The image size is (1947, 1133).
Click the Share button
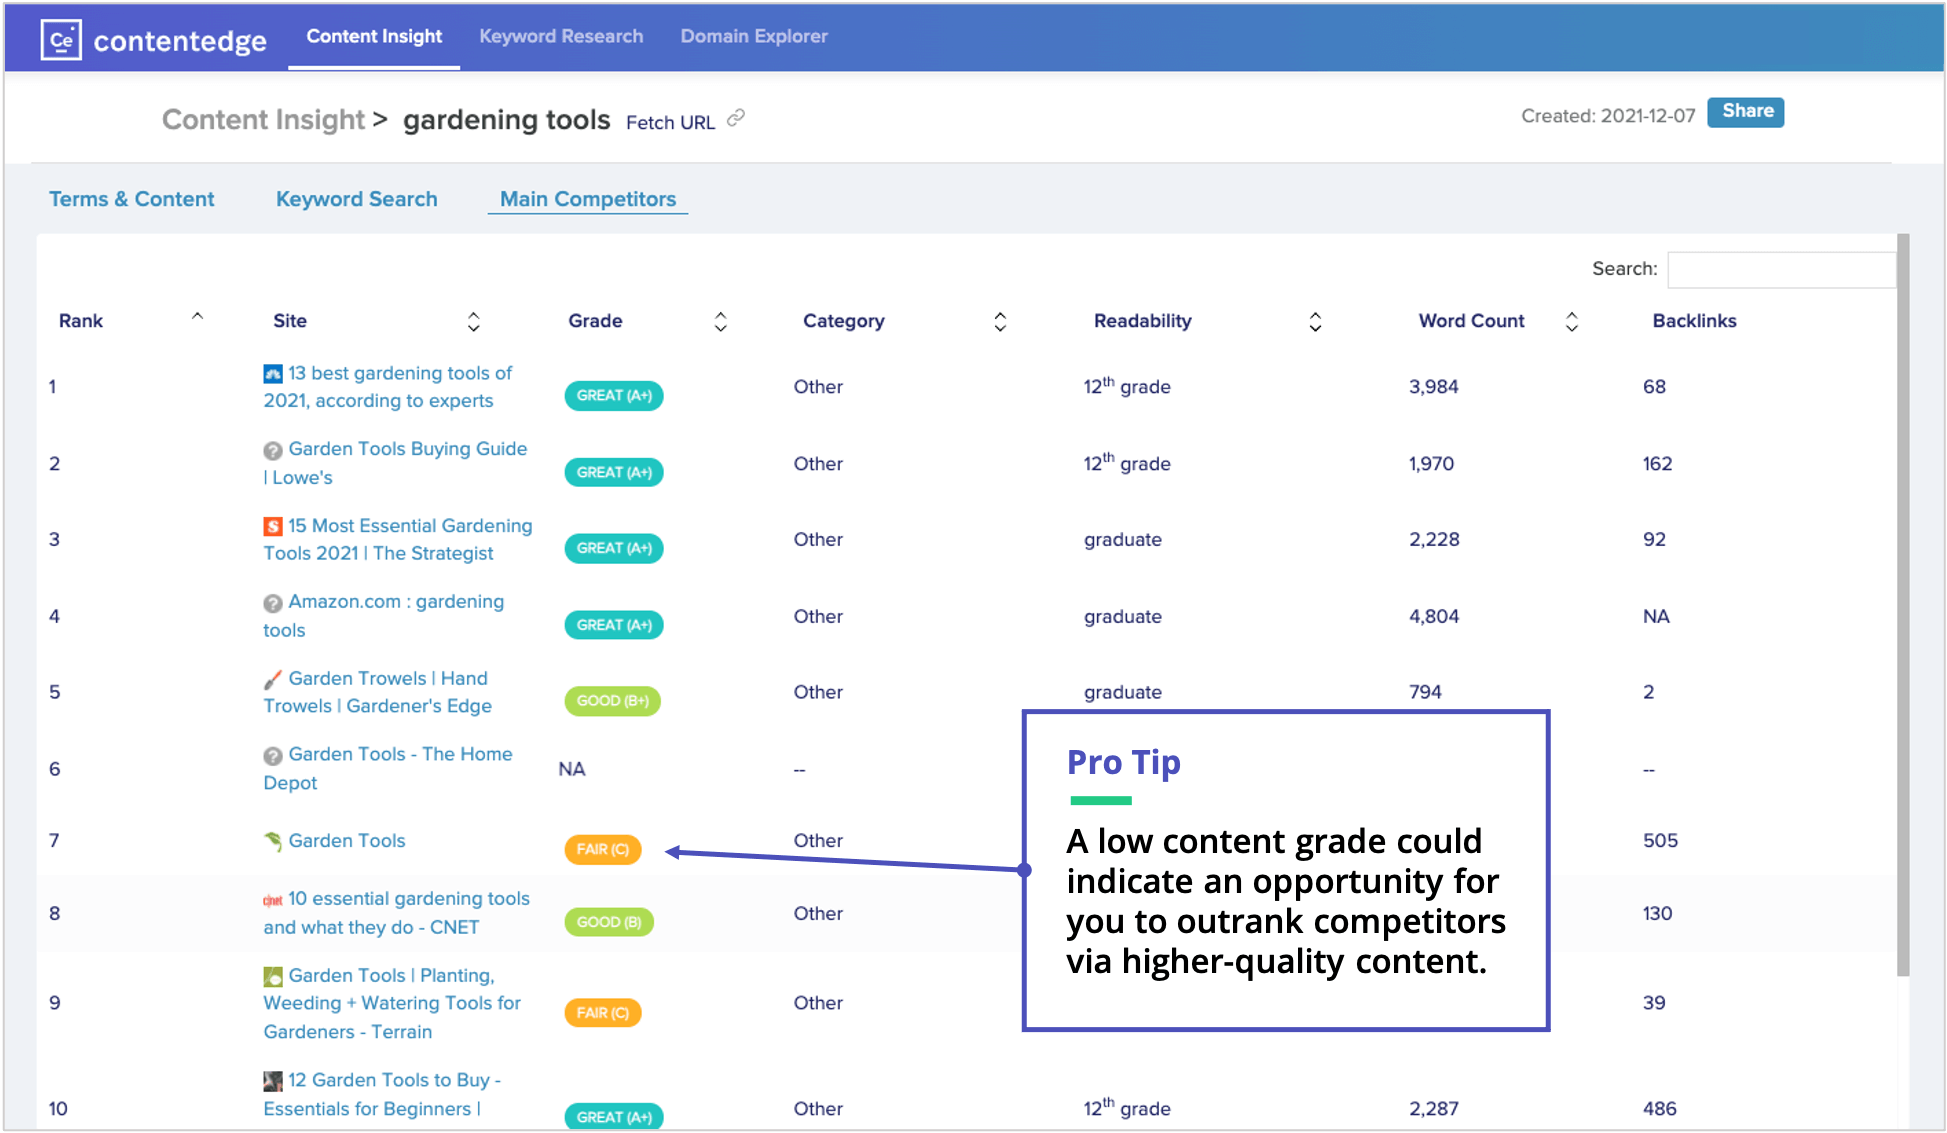tap(1746, 112)
